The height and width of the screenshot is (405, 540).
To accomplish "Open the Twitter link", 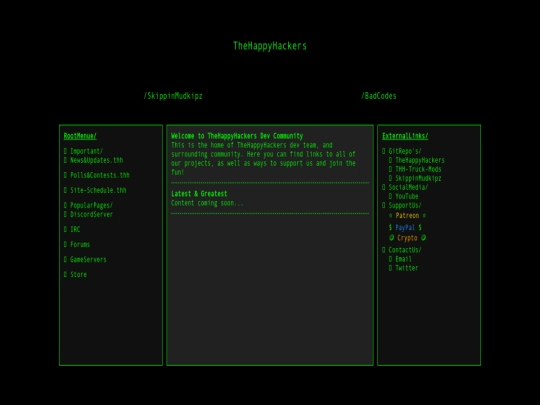I will [406, 268].
